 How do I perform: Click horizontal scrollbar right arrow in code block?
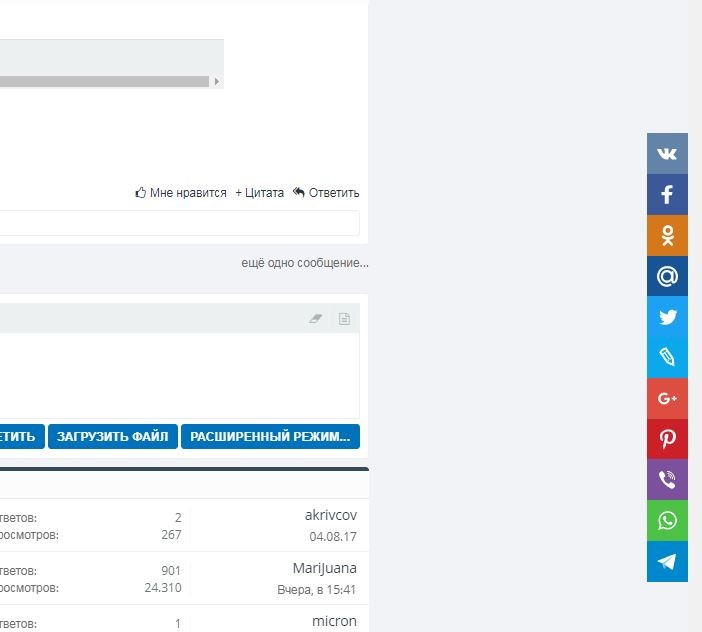(x=217, y=81)
